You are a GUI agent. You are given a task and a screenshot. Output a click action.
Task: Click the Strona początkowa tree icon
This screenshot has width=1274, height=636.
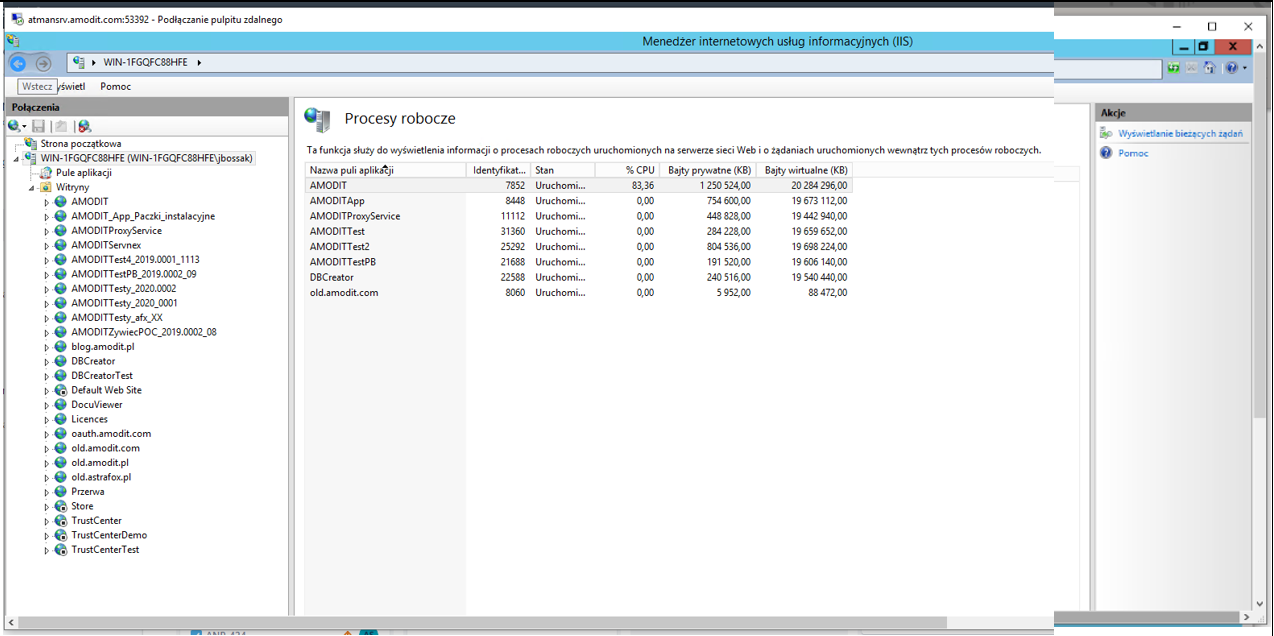(31, 144)
